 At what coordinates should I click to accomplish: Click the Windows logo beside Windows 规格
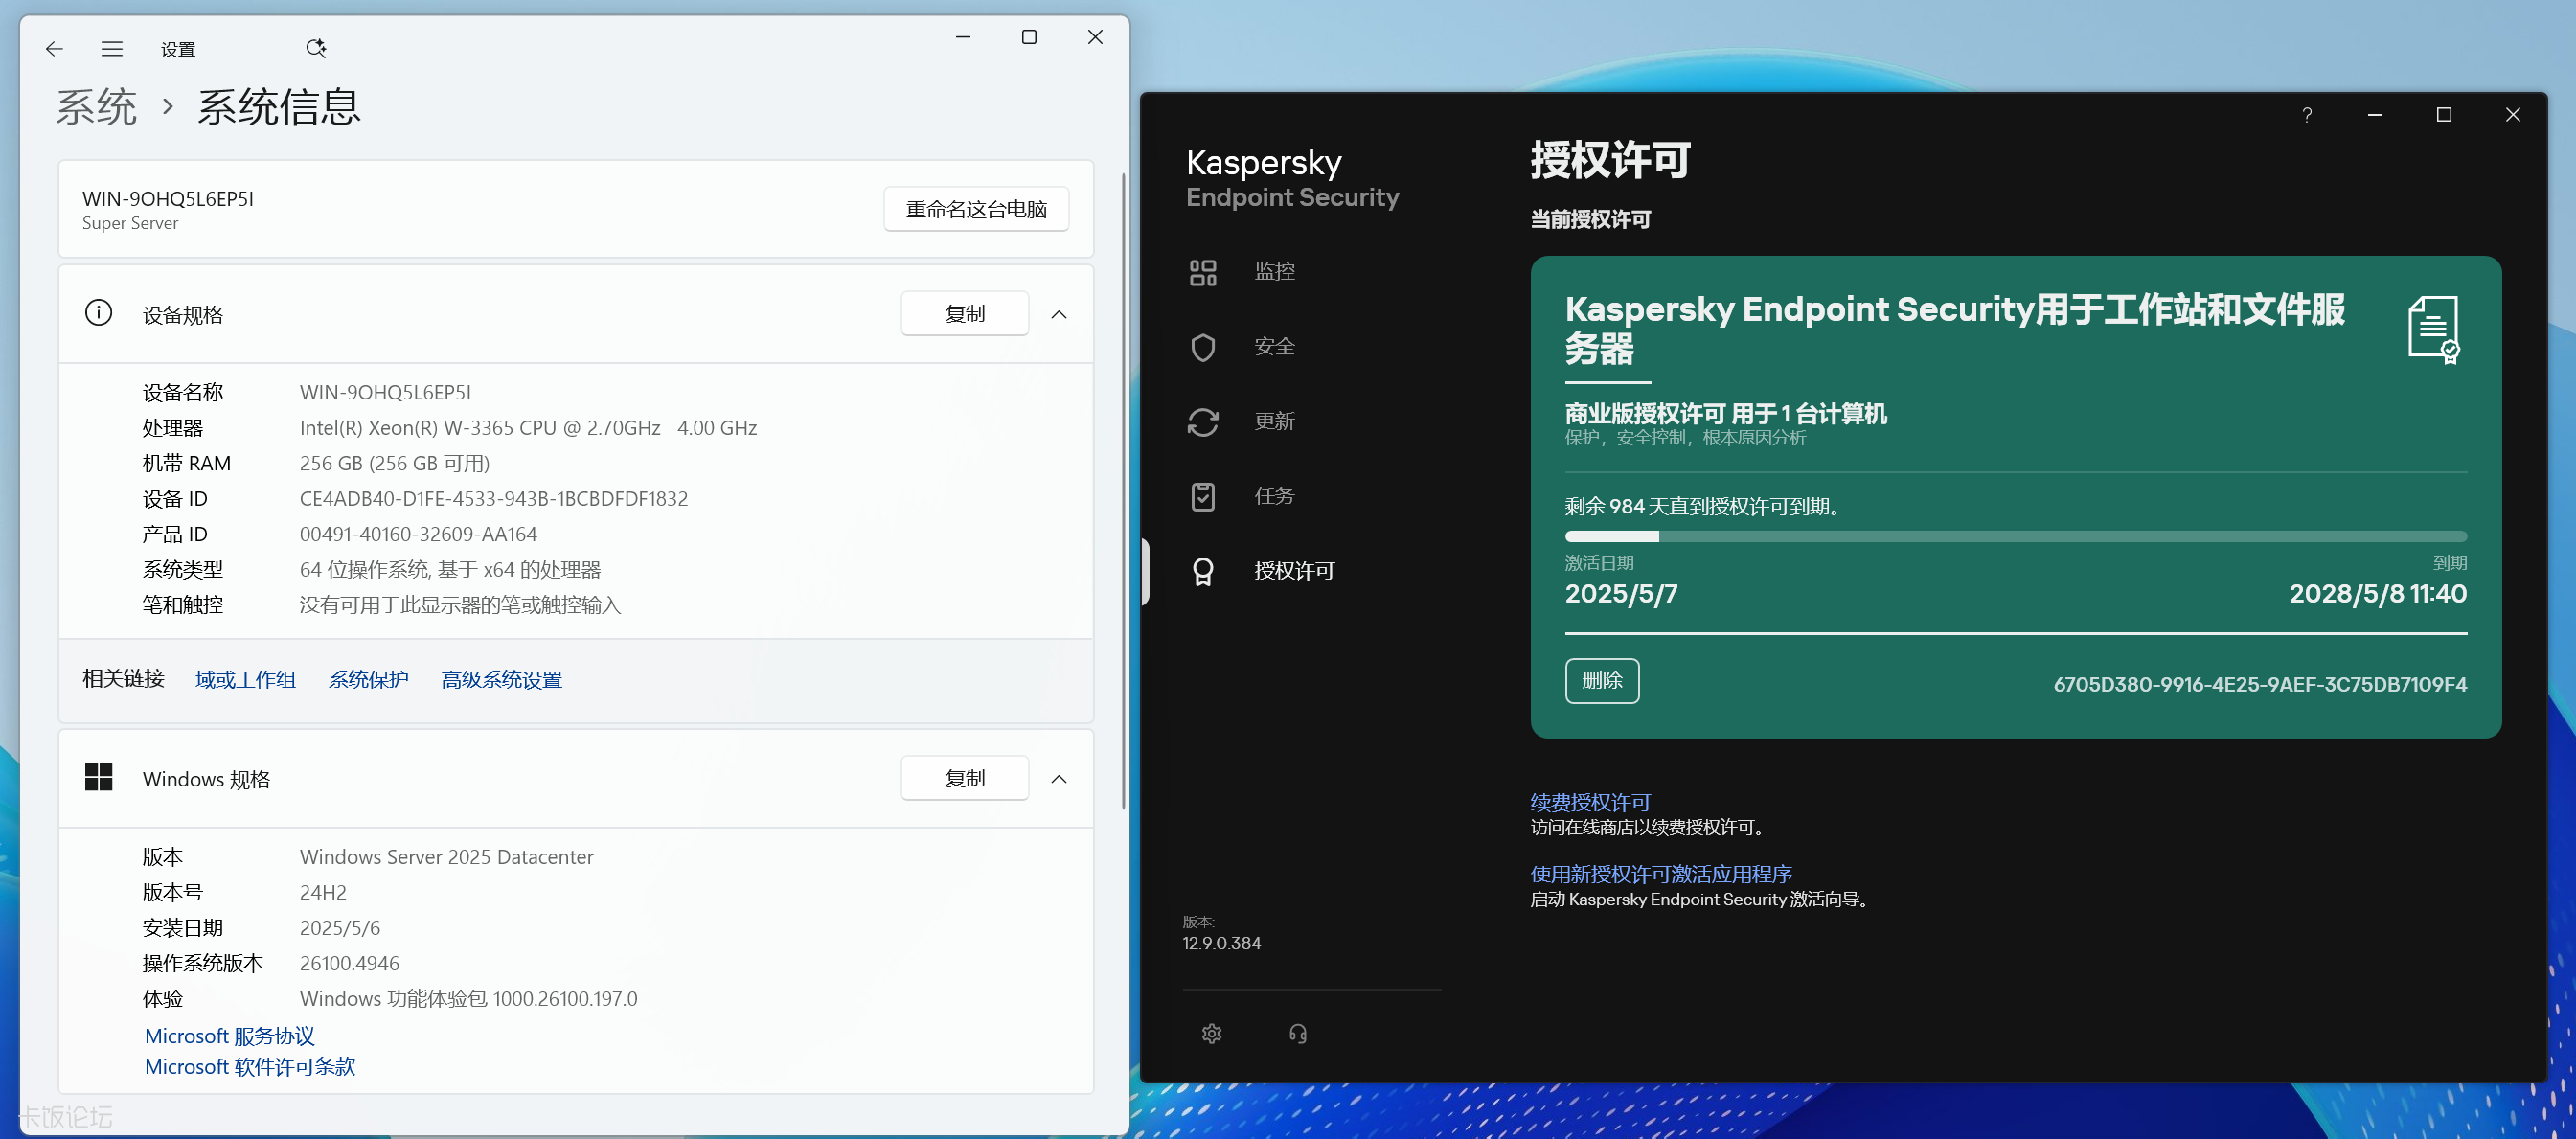click(98, 777)
